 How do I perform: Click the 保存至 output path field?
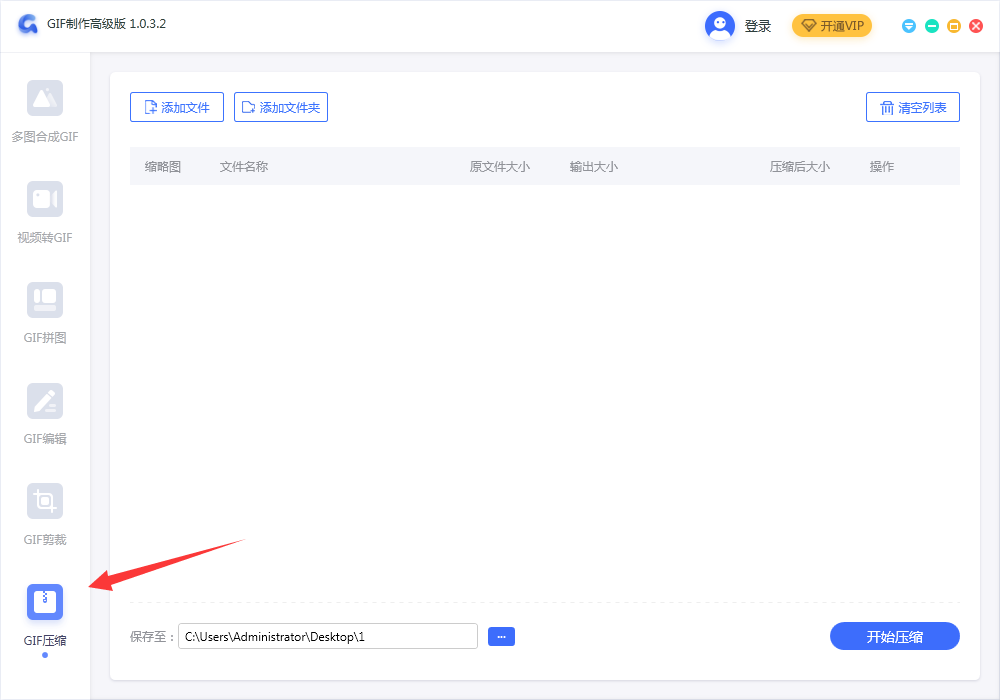pyautogui.click(x=328, y=636)
